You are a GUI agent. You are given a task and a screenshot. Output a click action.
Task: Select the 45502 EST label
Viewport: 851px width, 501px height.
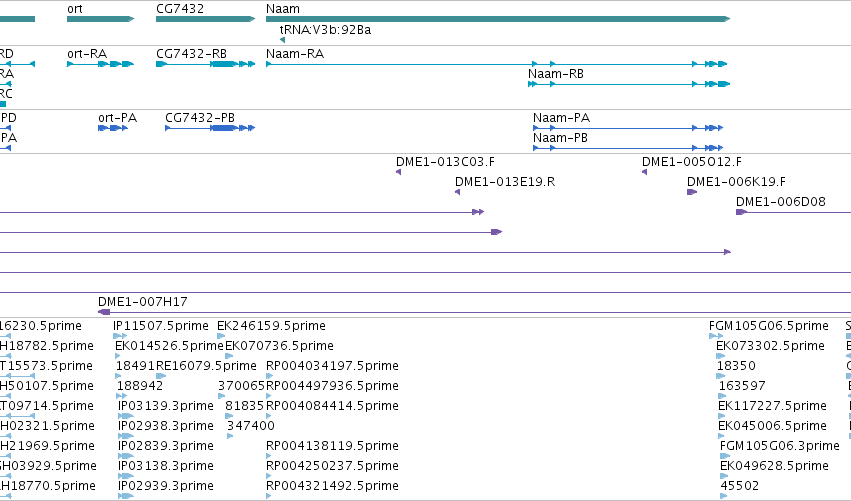pyautogui.click(x=740, y=486)
